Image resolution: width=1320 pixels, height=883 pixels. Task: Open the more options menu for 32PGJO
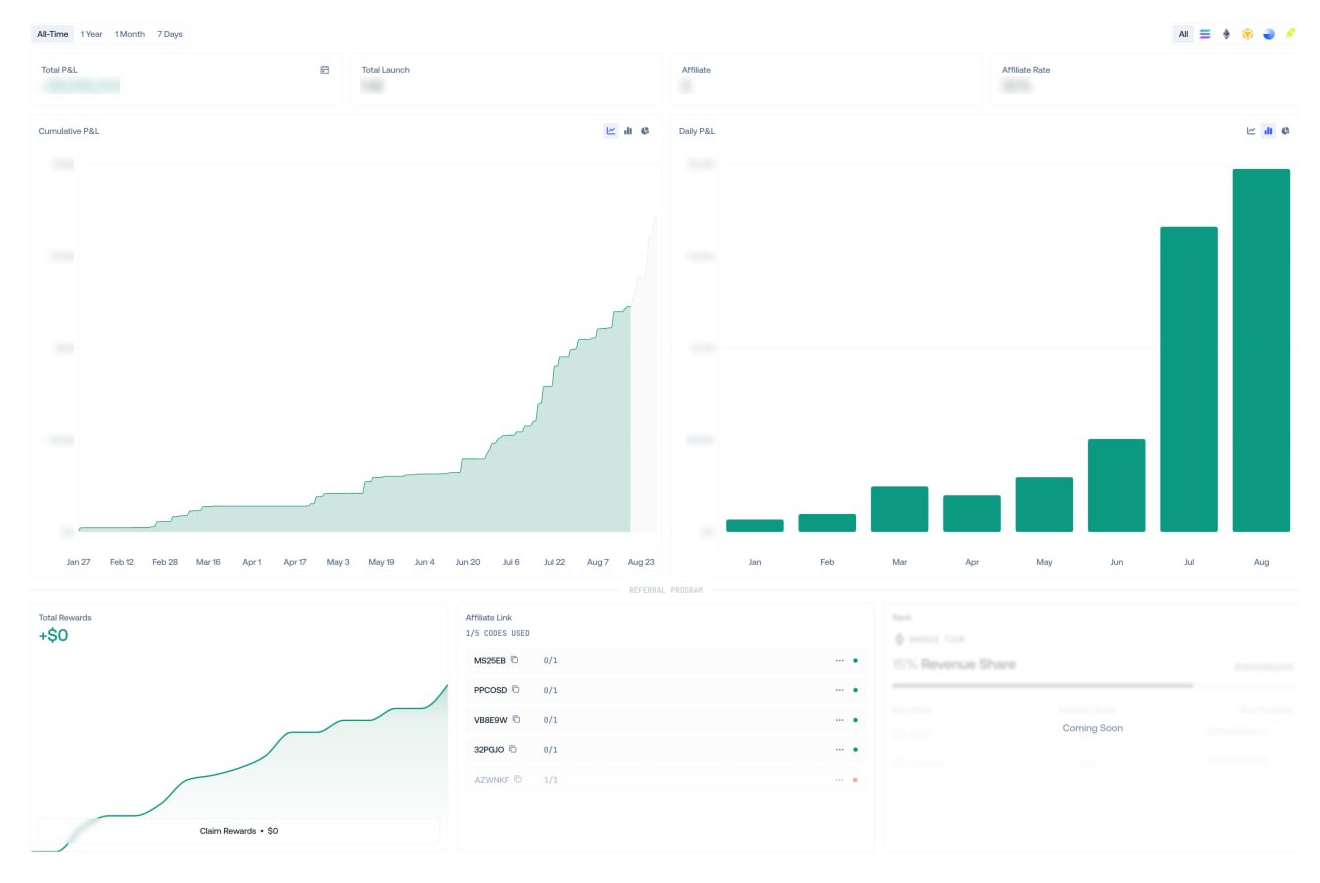pyautogui.click(x=839, y=749)
